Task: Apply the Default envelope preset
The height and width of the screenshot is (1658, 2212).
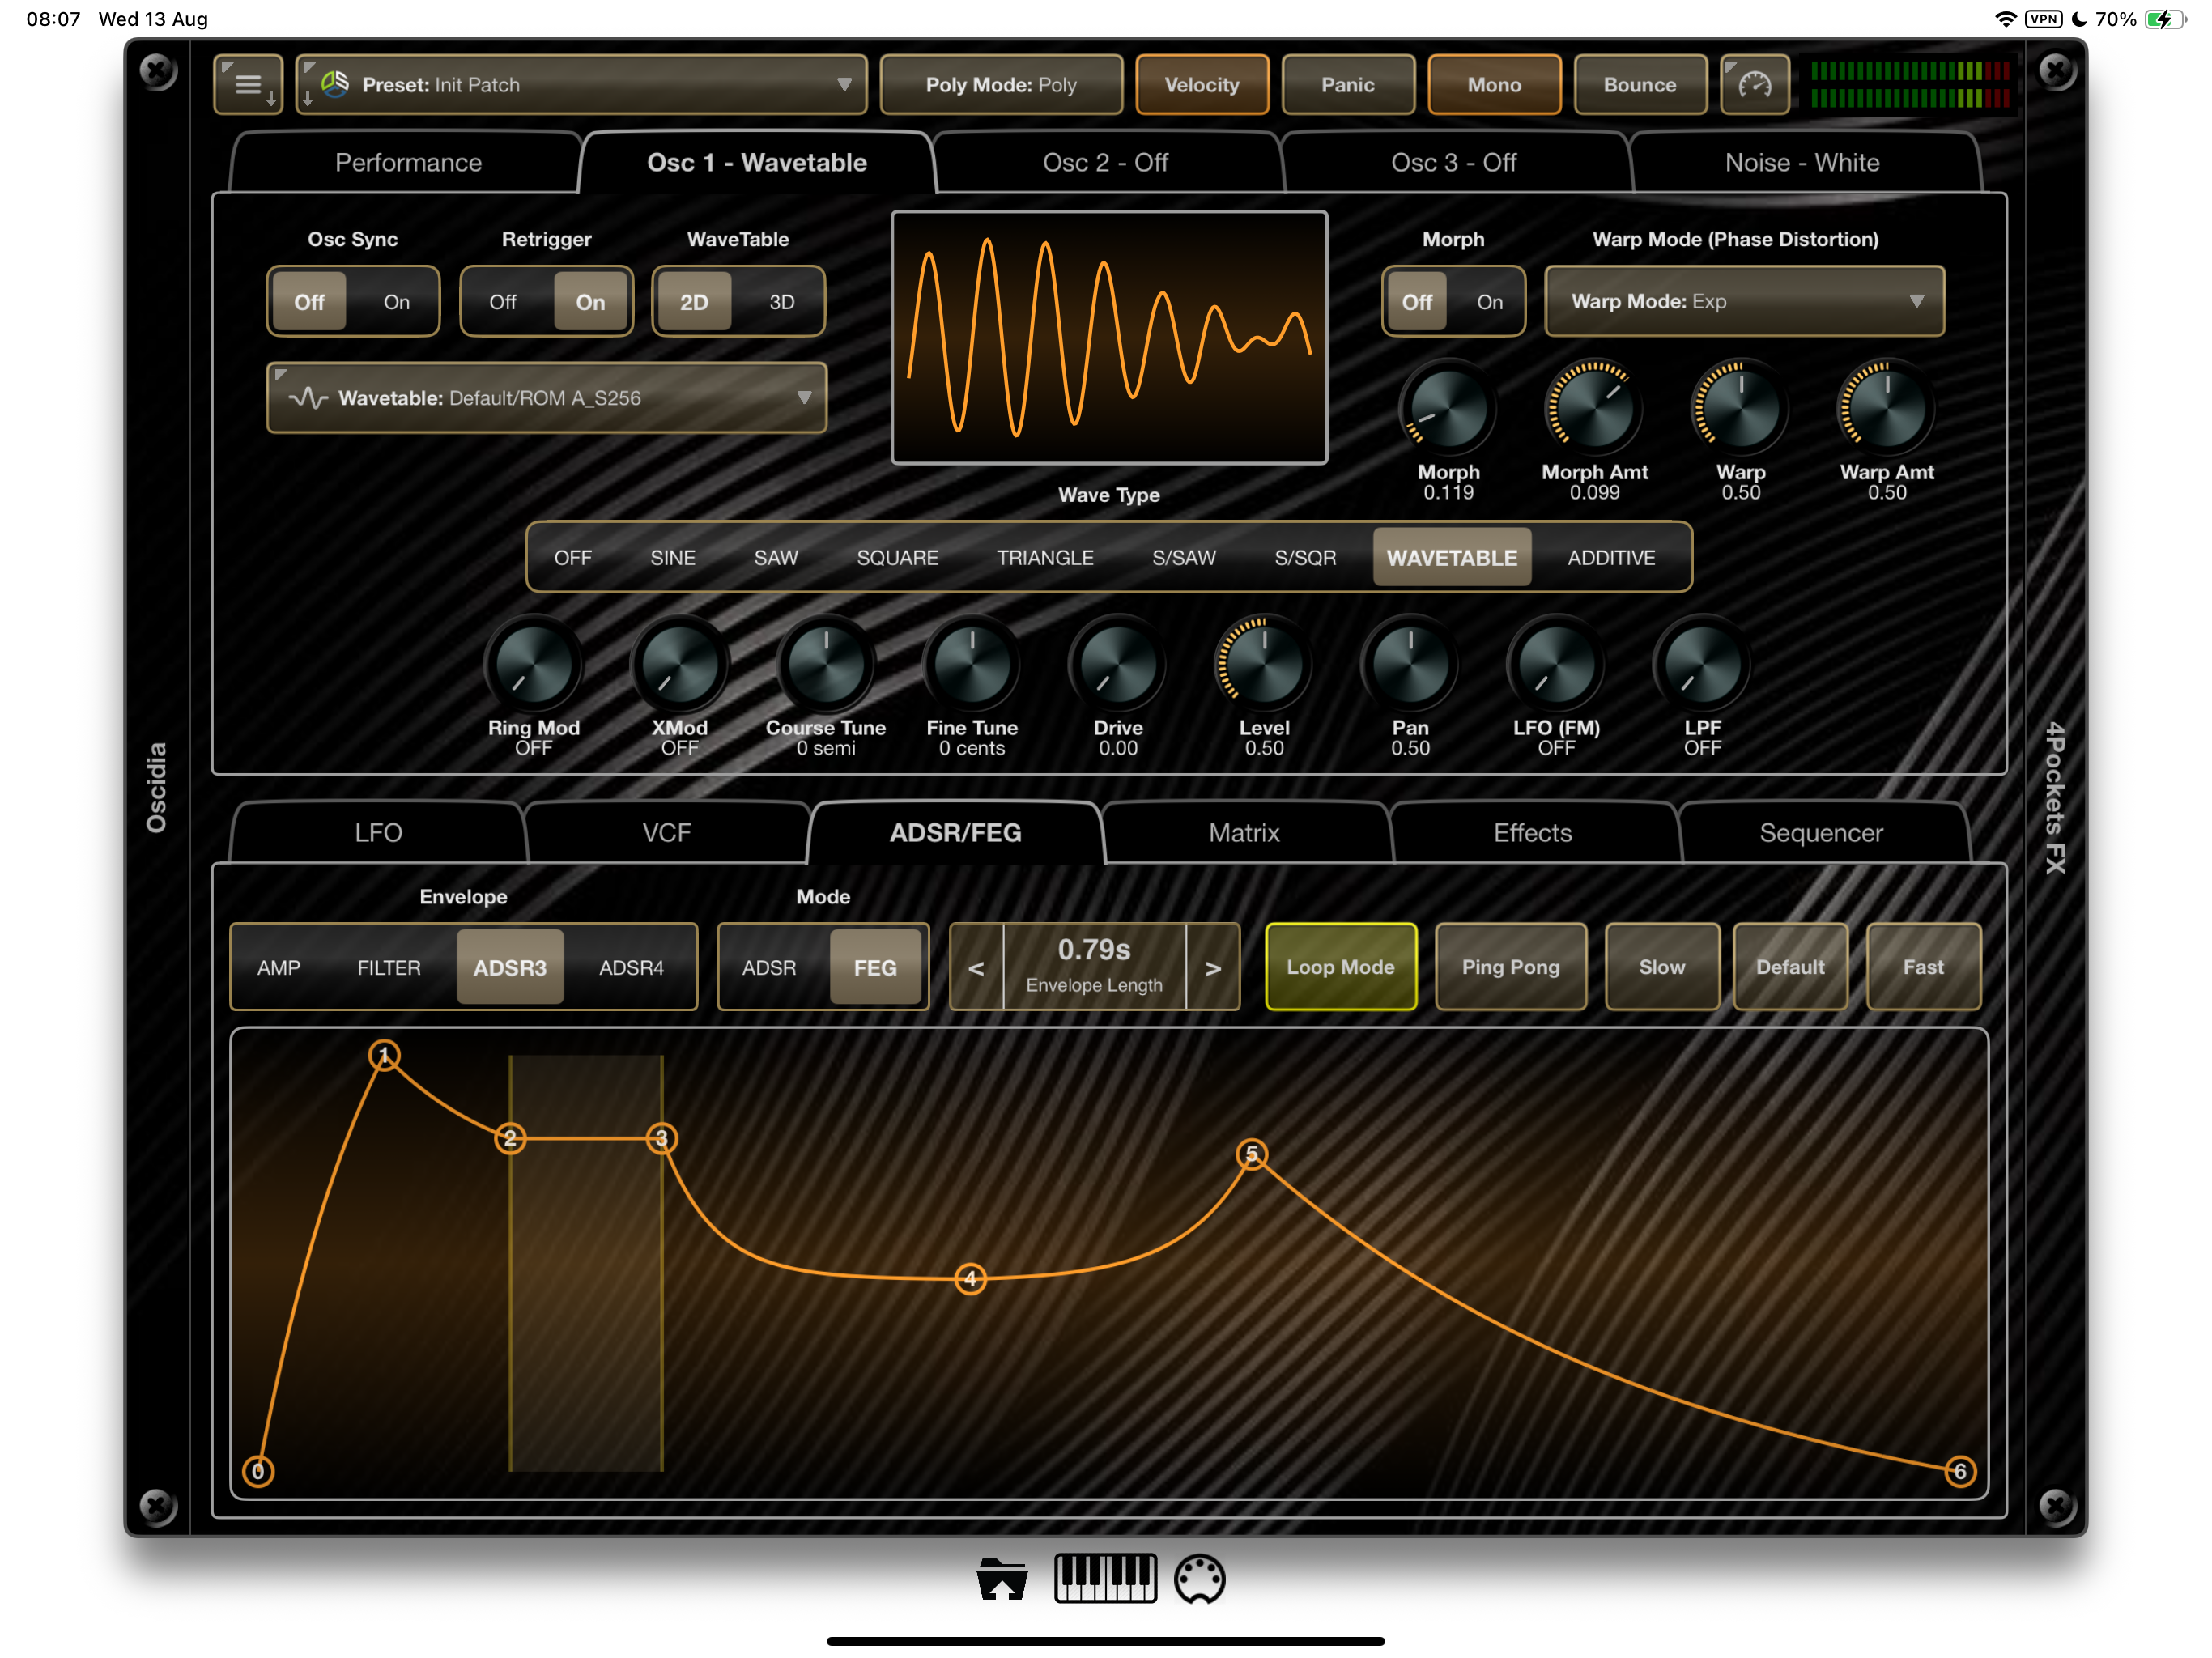Action: point(1790,967)
